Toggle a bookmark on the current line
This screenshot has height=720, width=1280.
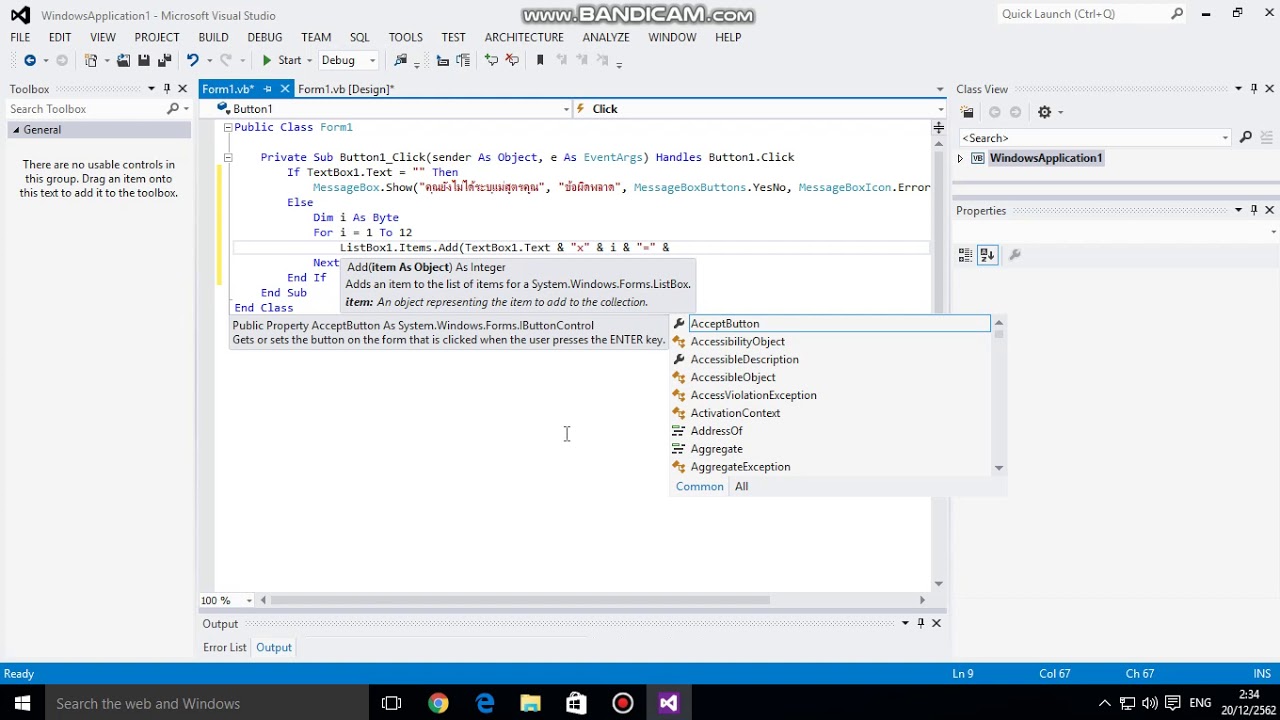[x=540, y=61]
